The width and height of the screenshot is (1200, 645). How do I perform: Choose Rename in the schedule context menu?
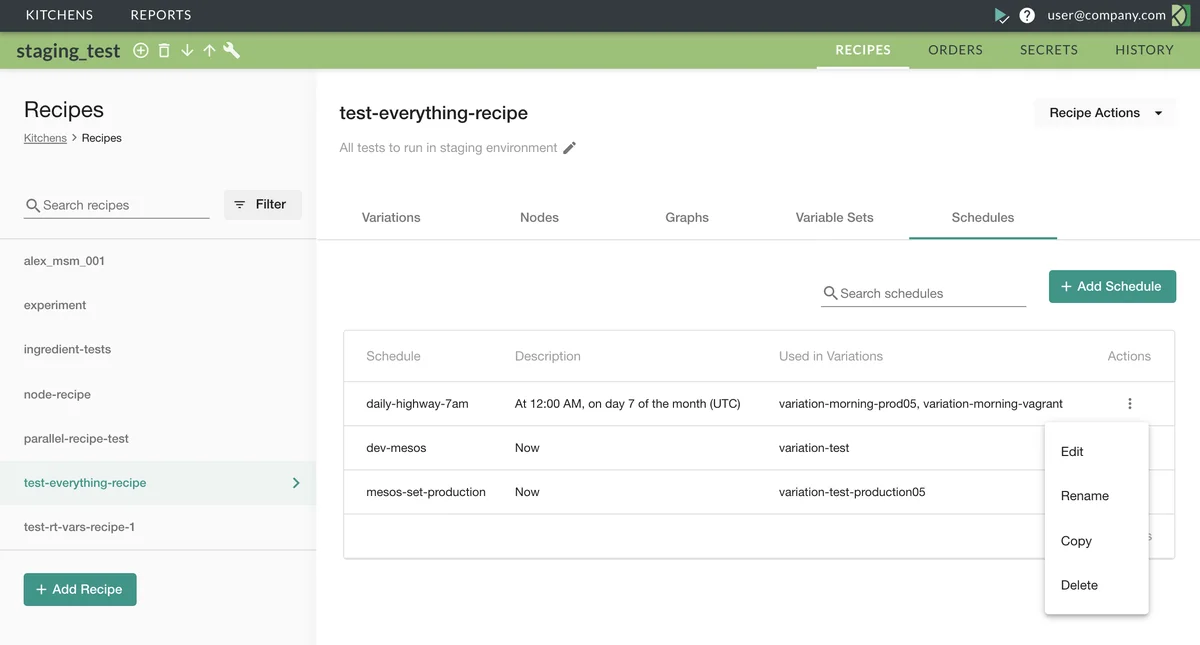pos(1084,496)
